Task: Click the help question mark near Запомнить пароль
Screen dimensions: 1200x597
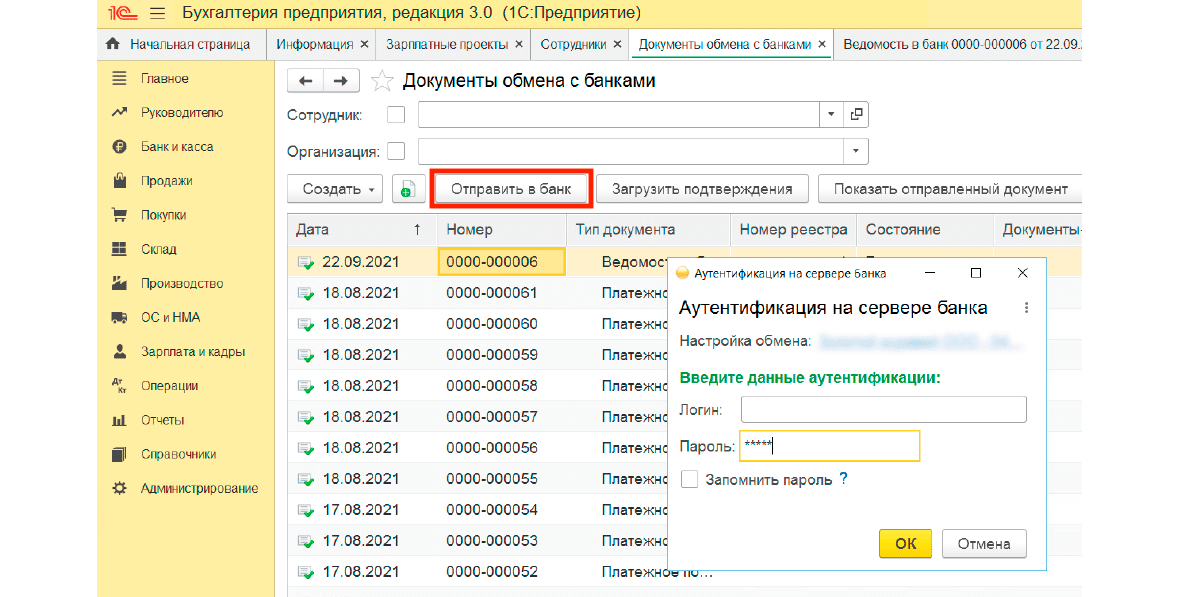Action: [843, 479]
